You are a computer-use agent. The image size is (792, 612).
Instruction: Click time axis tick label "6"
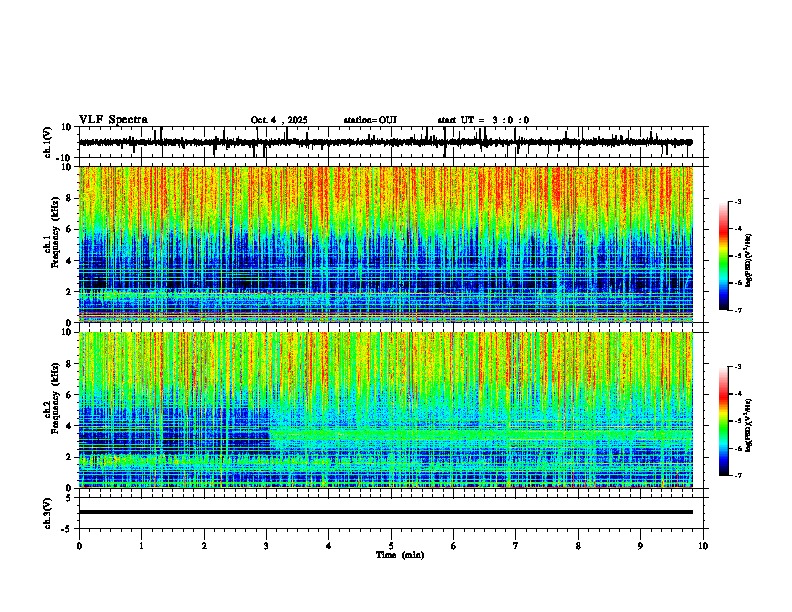454,546
